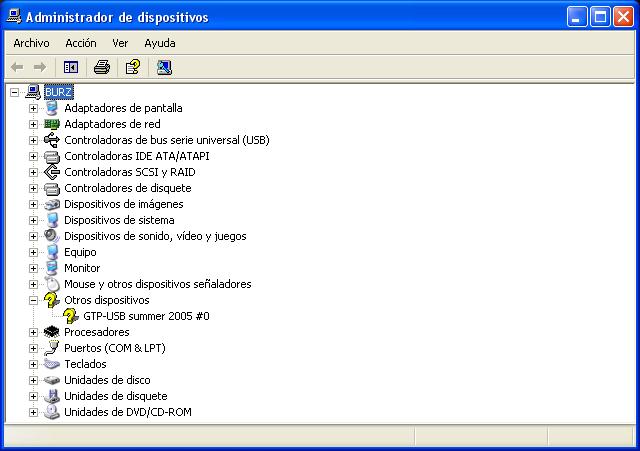The height and width of the screenshot is (451, 640).
Task: Click the Procesadores chip icon
Action: [52, 332]
